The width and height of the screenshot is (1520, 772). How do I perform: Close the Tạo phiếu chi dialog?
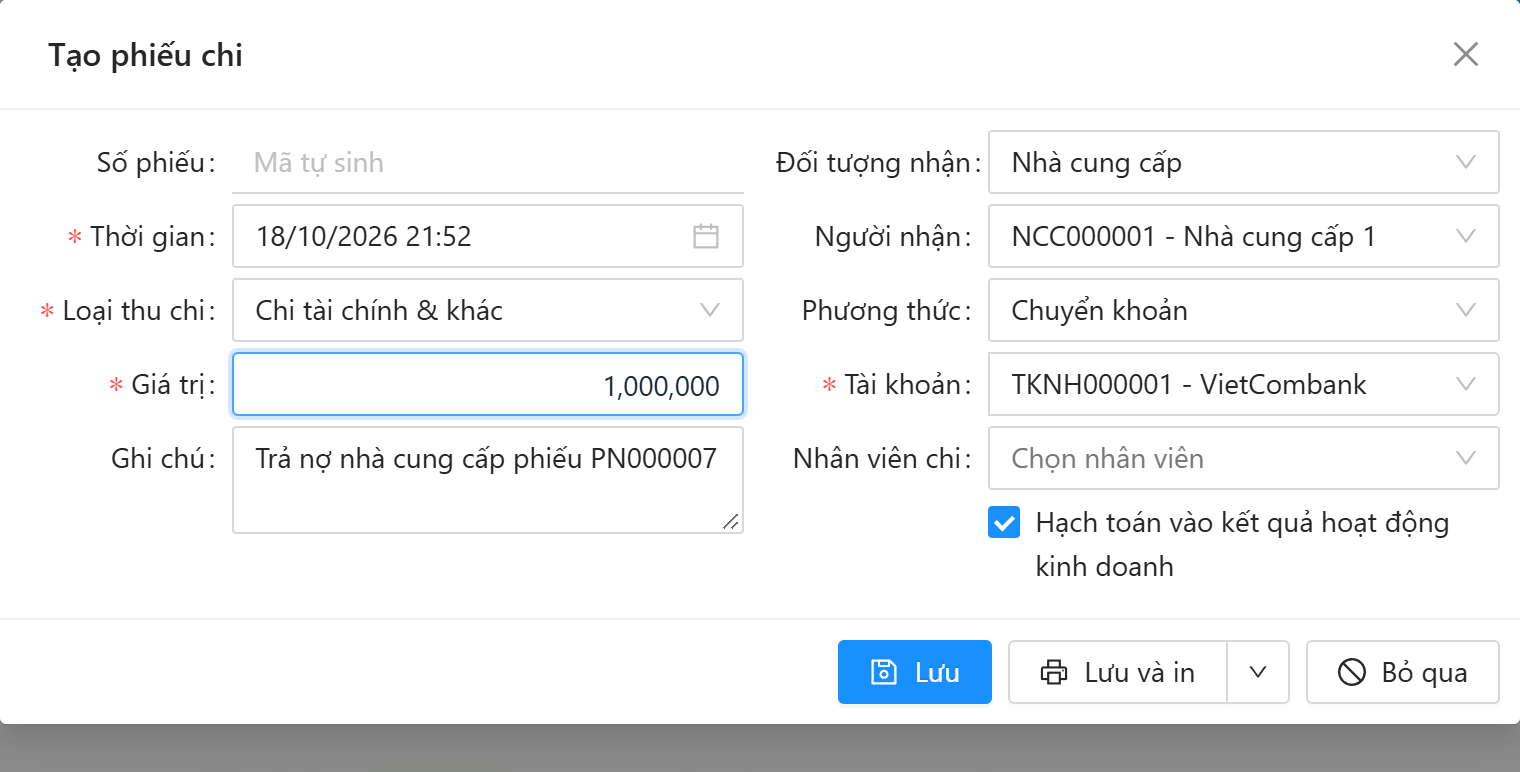click(1465, 54)
